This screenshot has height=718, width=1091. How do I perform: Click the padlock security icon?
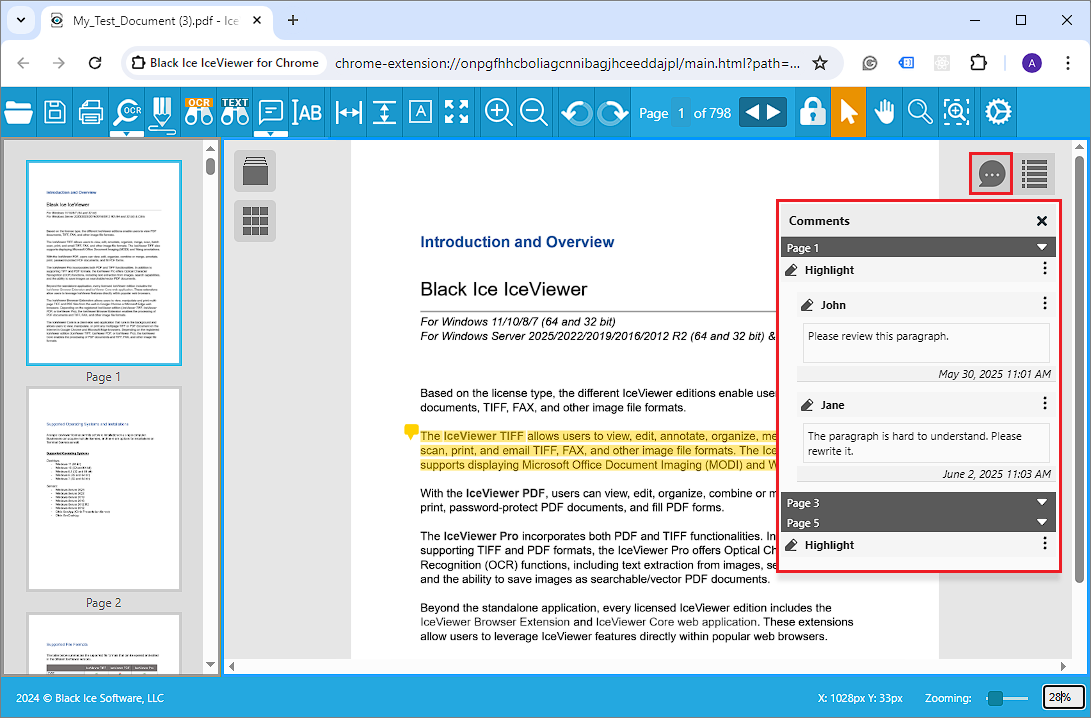pyautogui.click(x=812, y=111)
